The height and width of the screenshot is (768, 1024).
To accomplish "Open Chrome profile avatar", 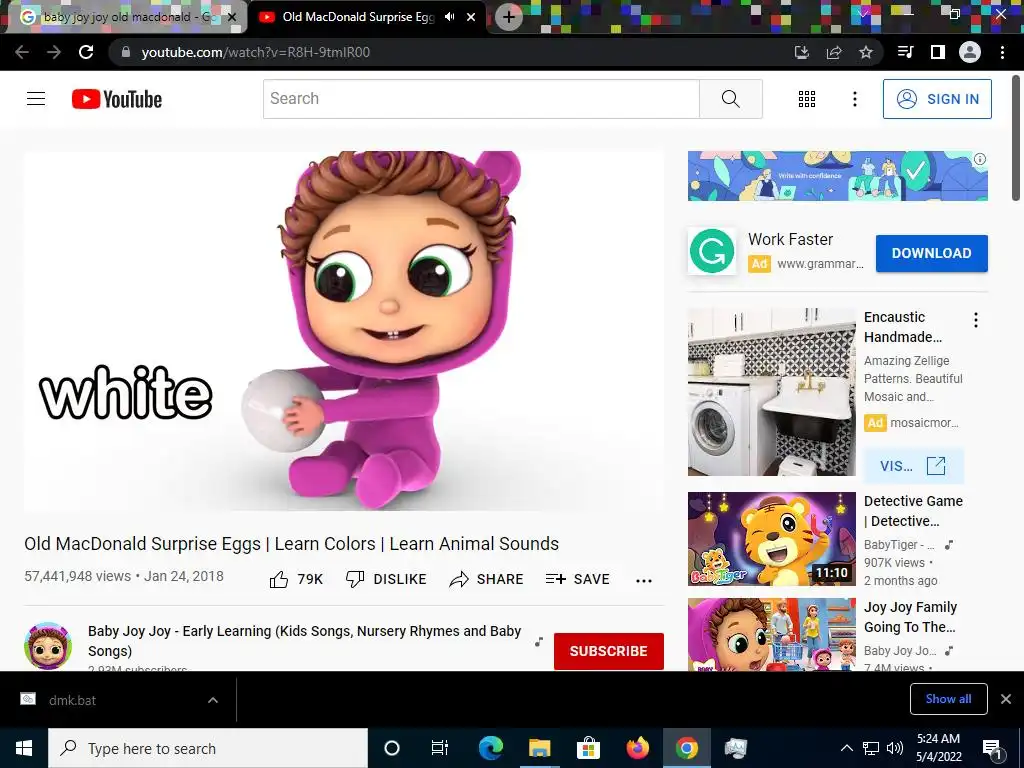I will pyautogui.click(x=970, y=52).
